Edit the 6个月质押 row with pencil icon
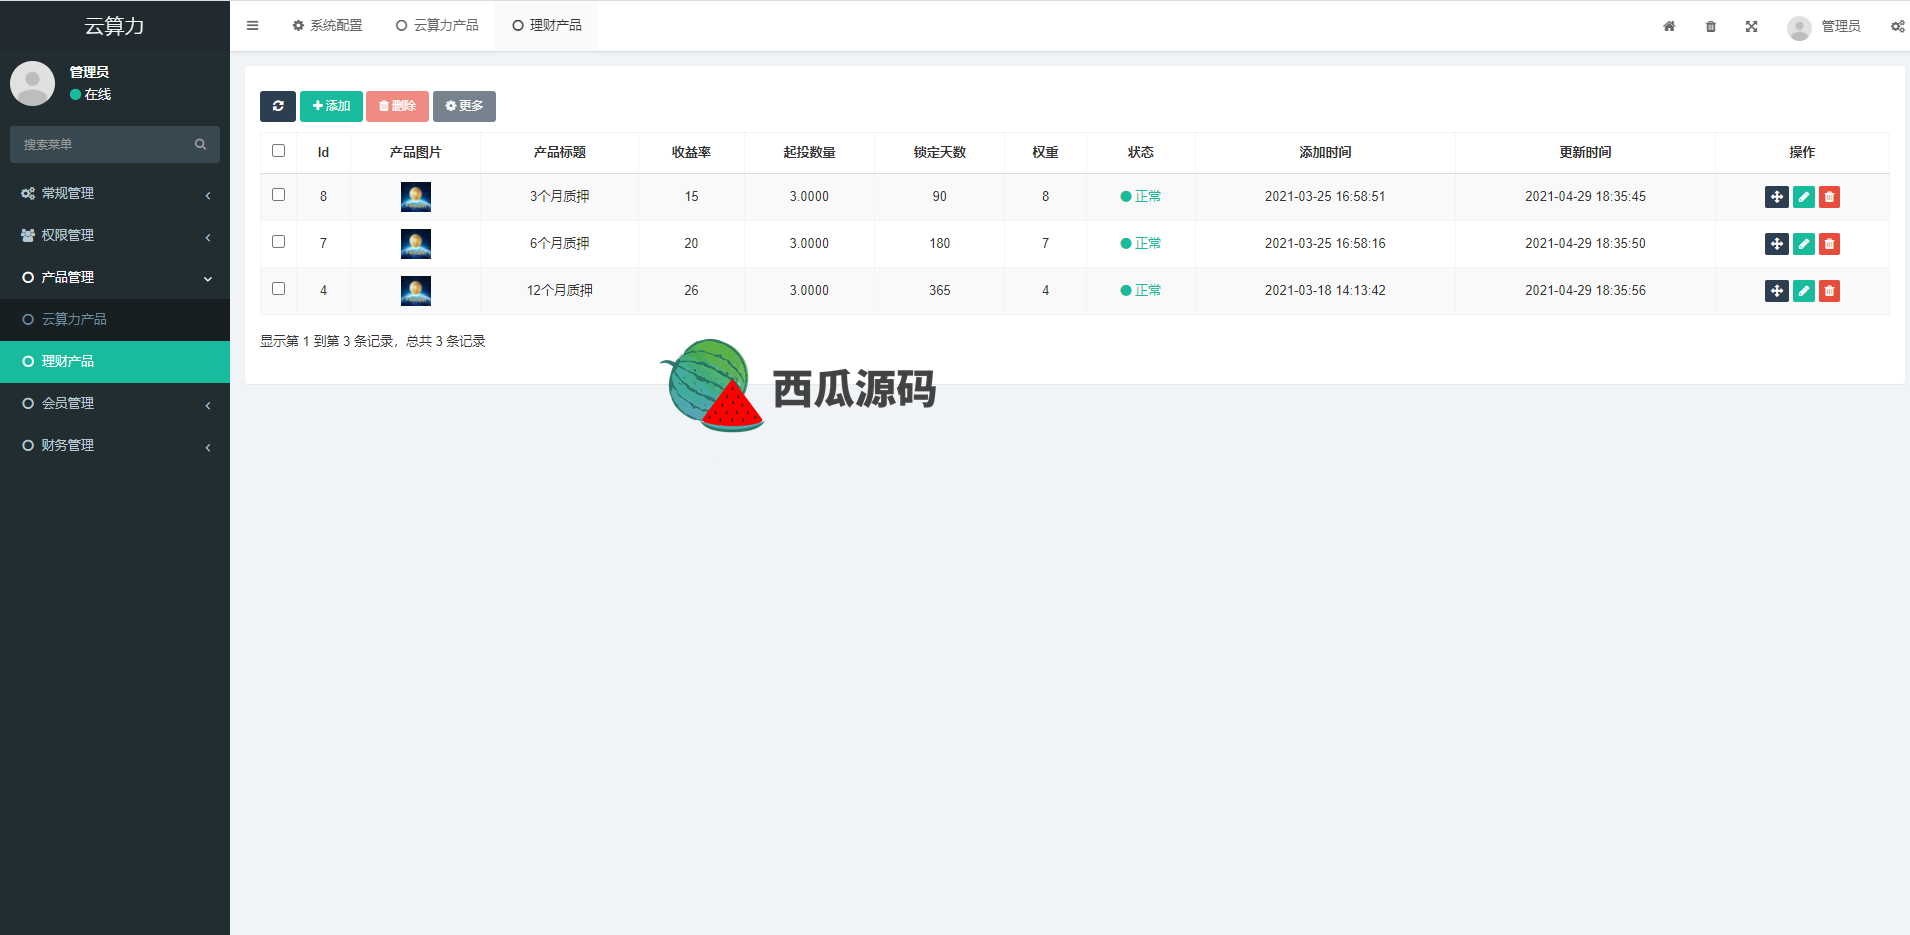 [1804, 244]
